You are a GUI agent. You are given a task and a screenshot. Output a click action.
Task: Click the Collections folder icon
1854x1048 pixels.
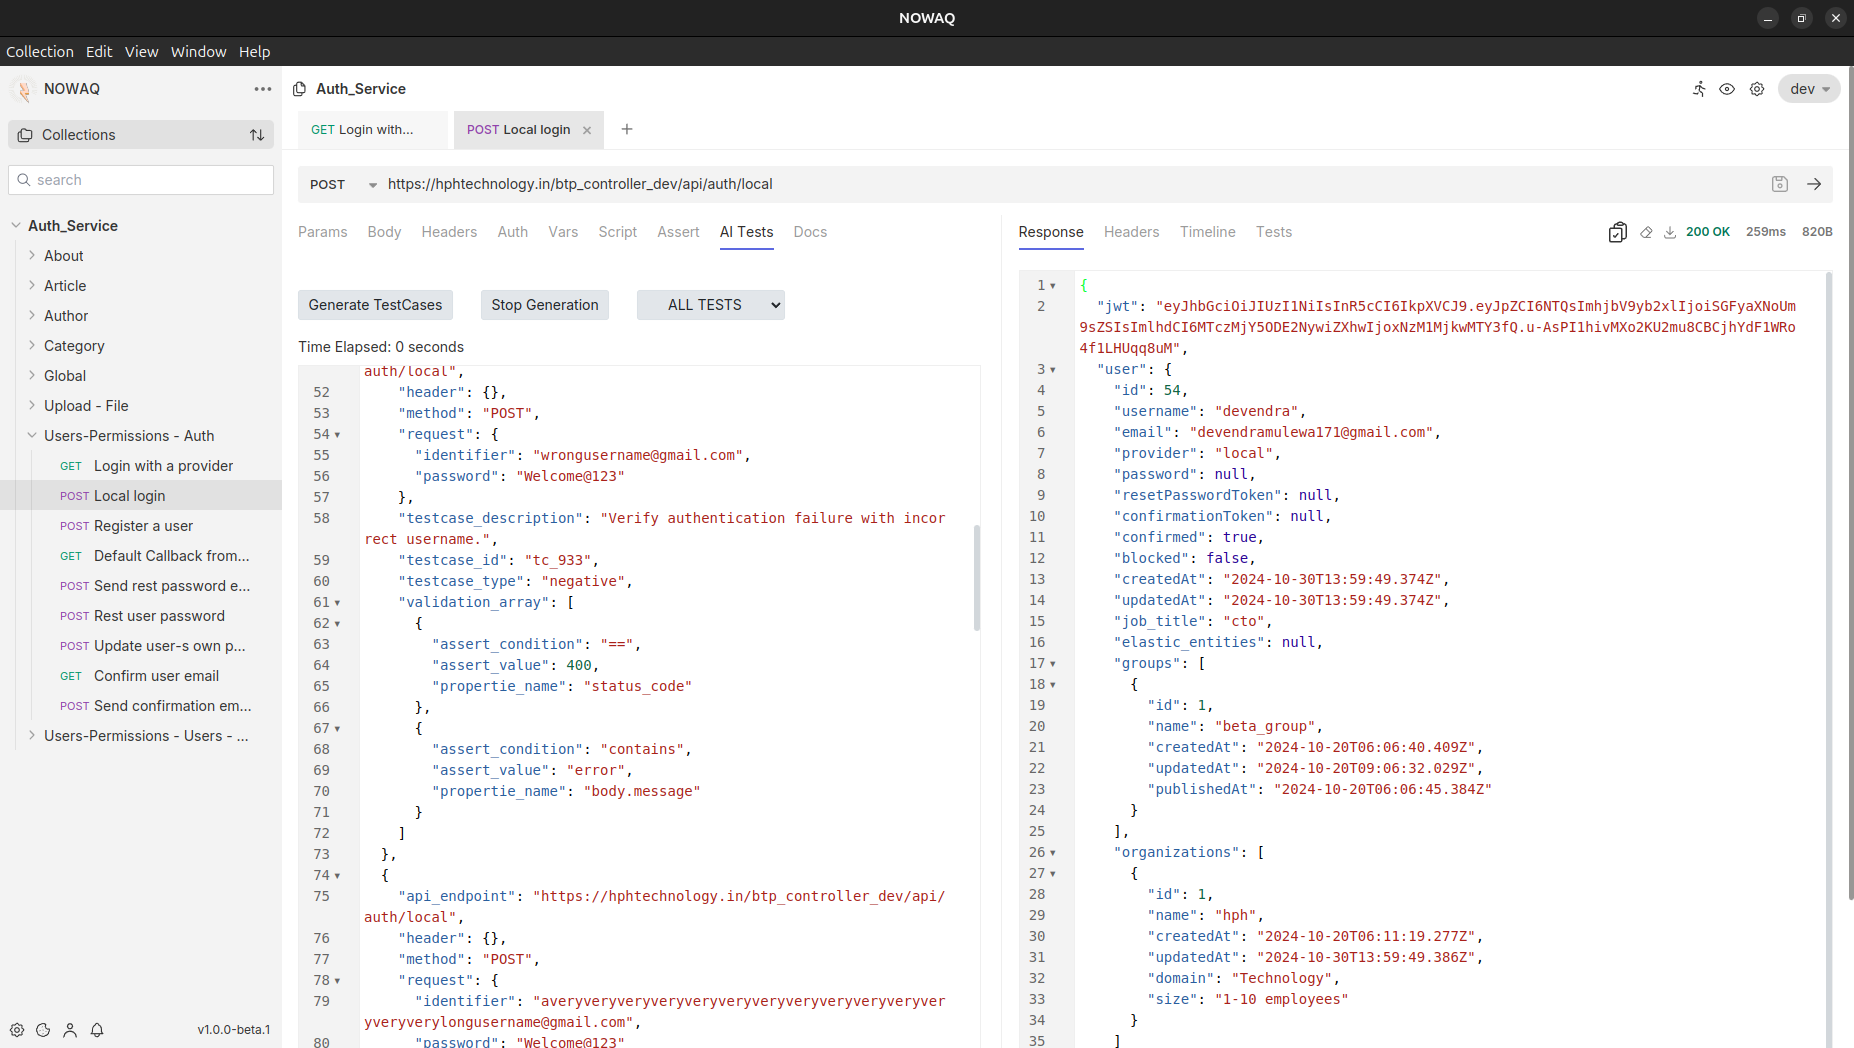[25, 135]
